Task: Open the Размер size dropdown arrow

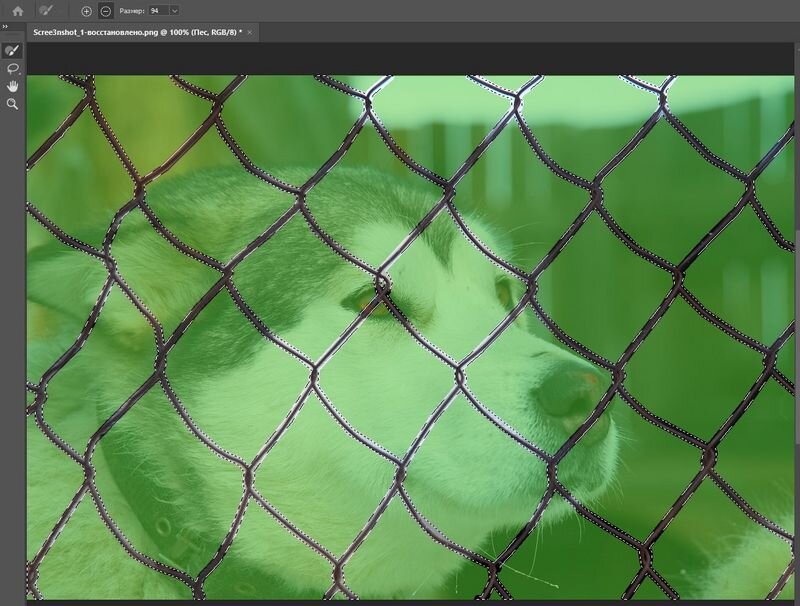Action: (x=174, y=11)
